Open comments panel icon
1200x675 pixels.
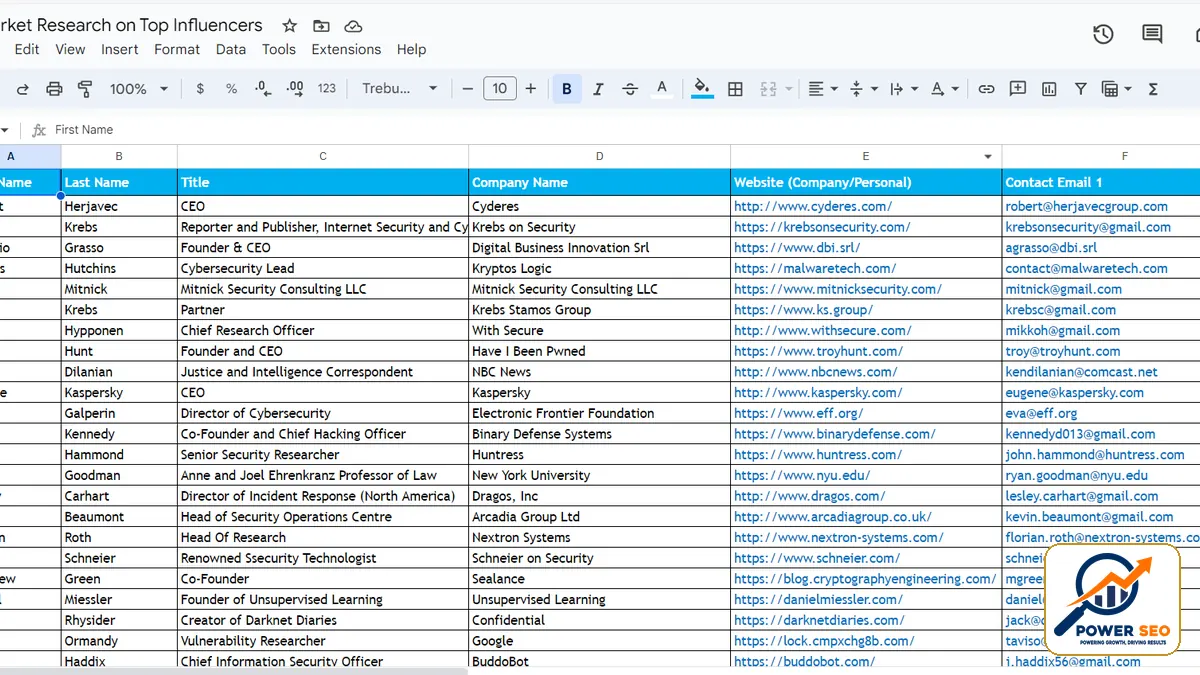1152,34
